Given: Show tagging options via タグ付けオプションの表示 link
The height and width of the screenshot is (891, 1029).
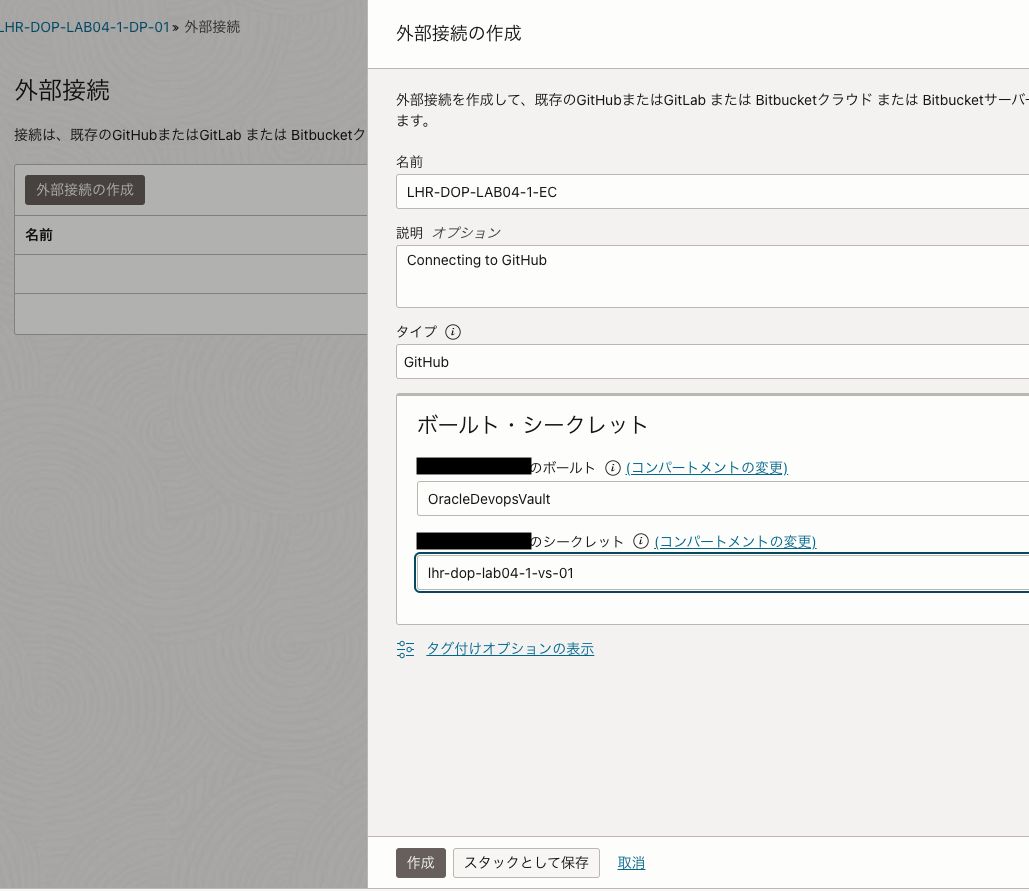Looking at the screenshot, I should [x=510, y=648].
